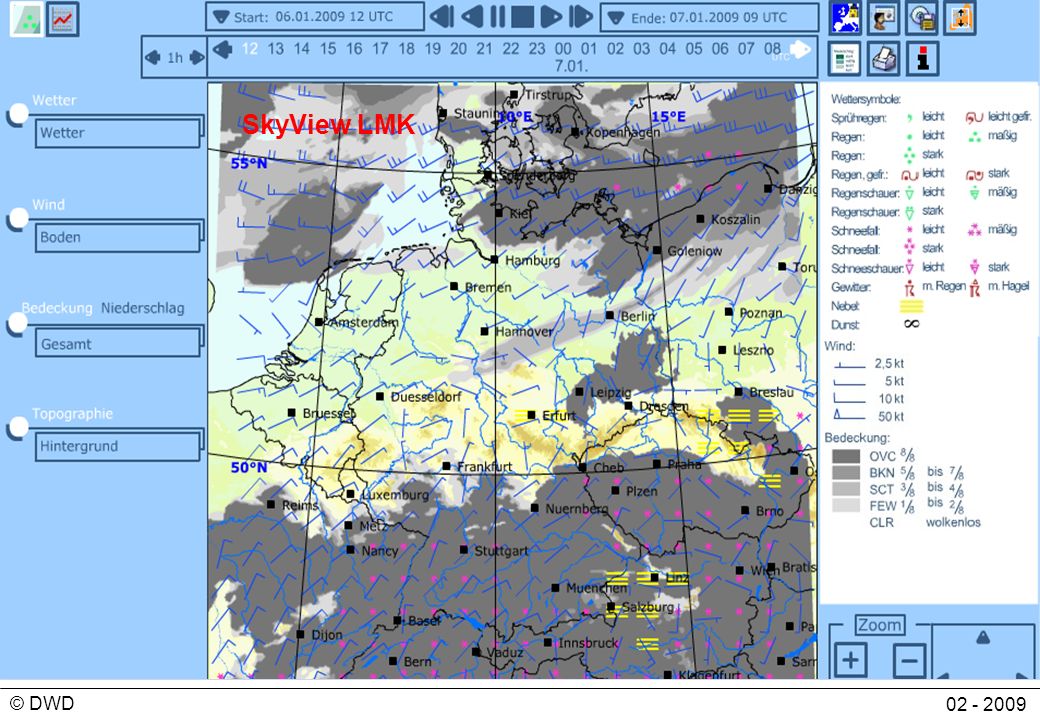Select hour 23 on the timeline

point(537,48)
